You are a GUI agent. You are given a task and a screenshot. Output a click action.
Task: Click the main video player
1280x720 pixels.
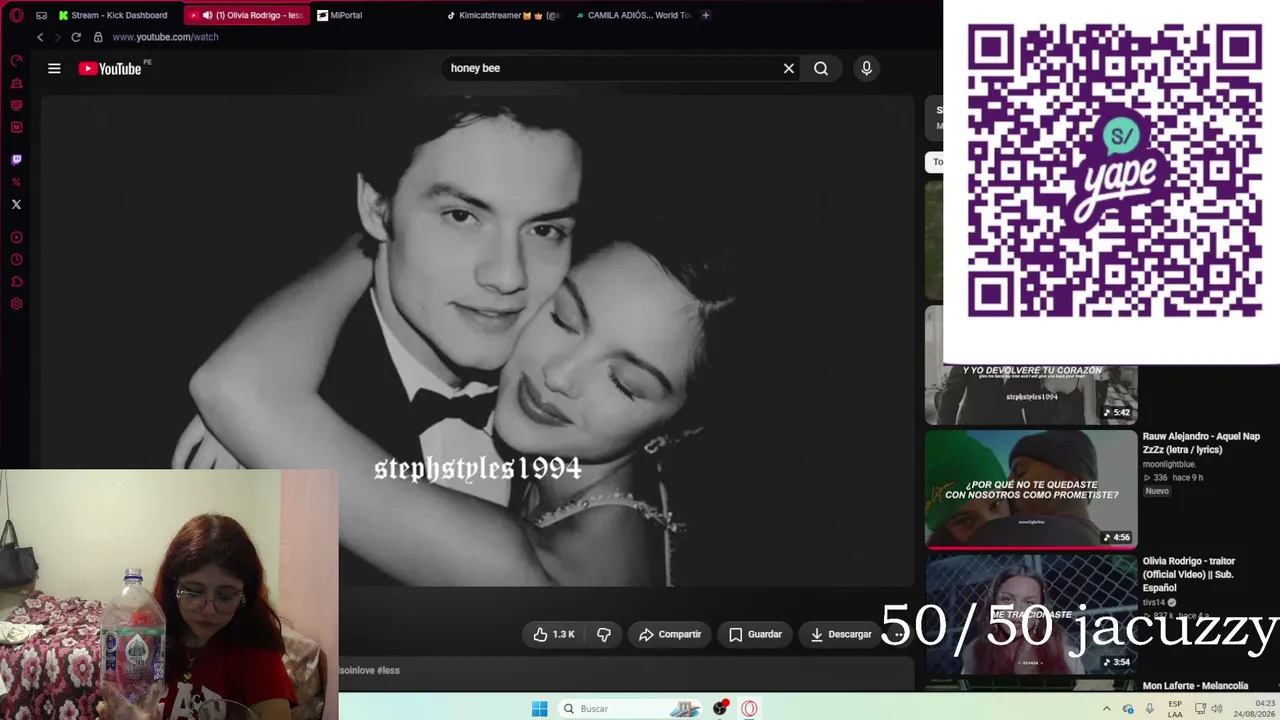[x=477, y=341]
